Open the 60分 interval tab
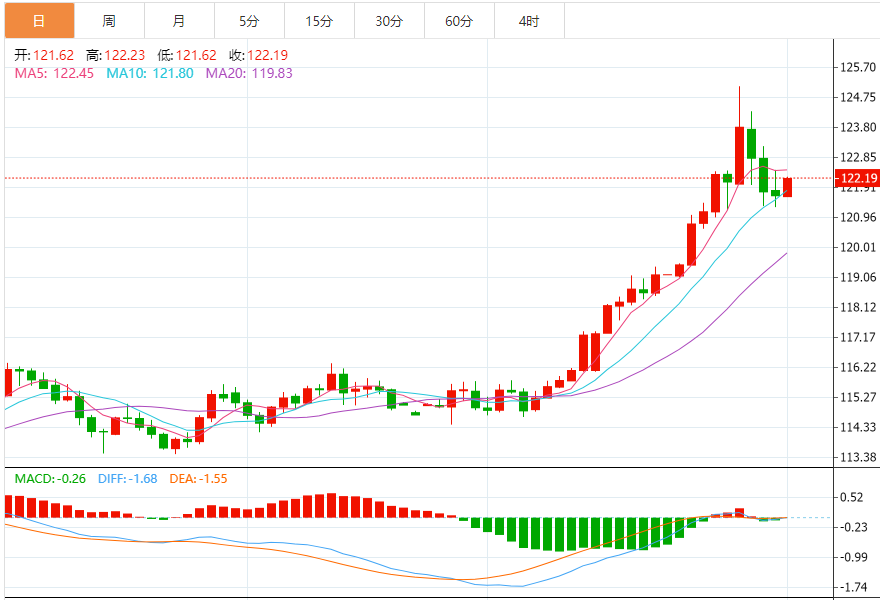 459,20
